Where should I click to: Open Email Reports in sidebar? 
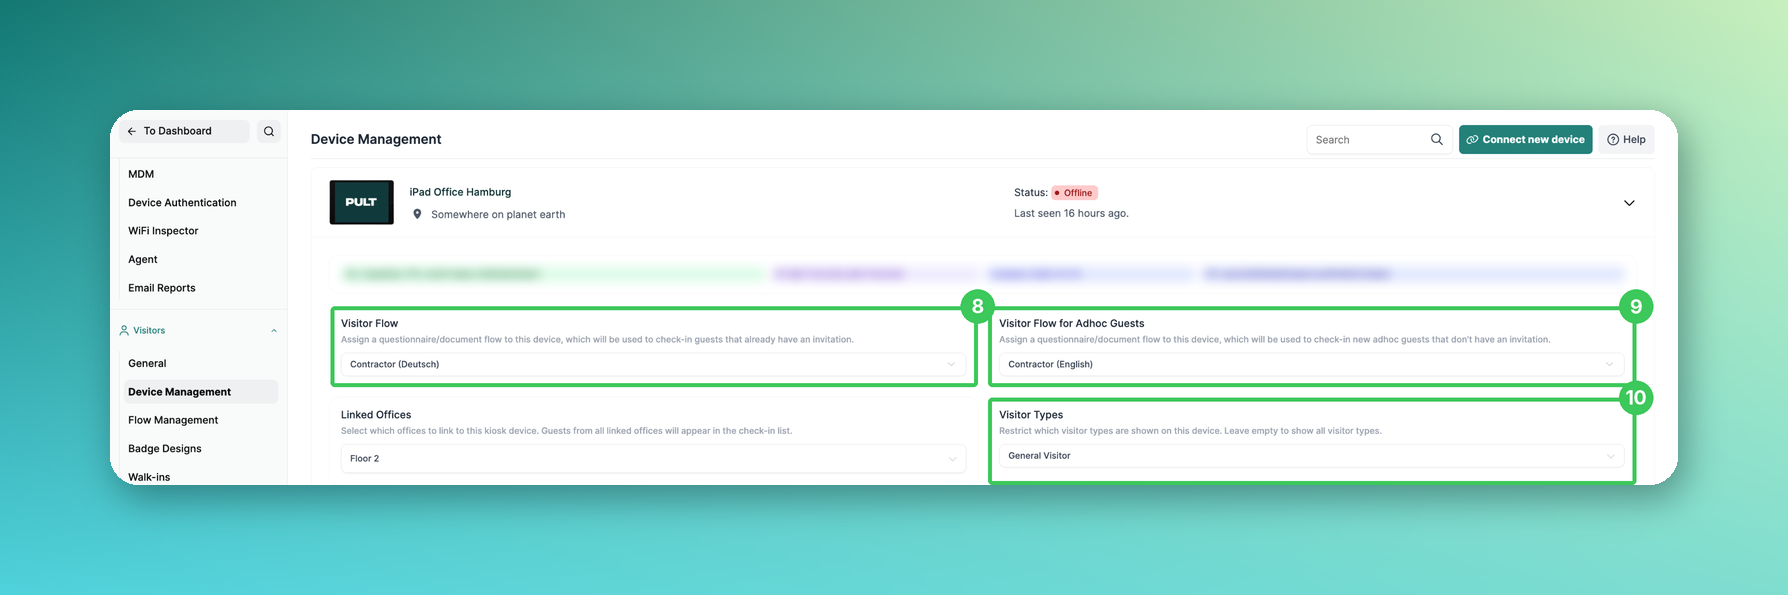[162, 288]
